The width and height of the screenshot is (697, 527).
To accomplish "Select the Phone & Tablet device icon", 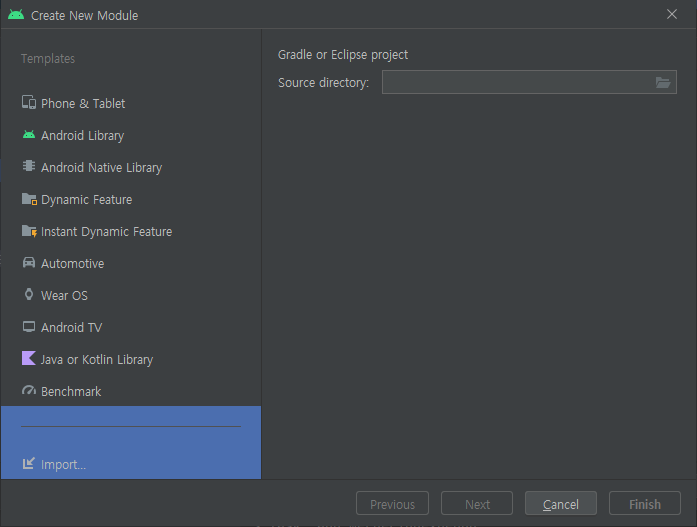I will 29,103.
